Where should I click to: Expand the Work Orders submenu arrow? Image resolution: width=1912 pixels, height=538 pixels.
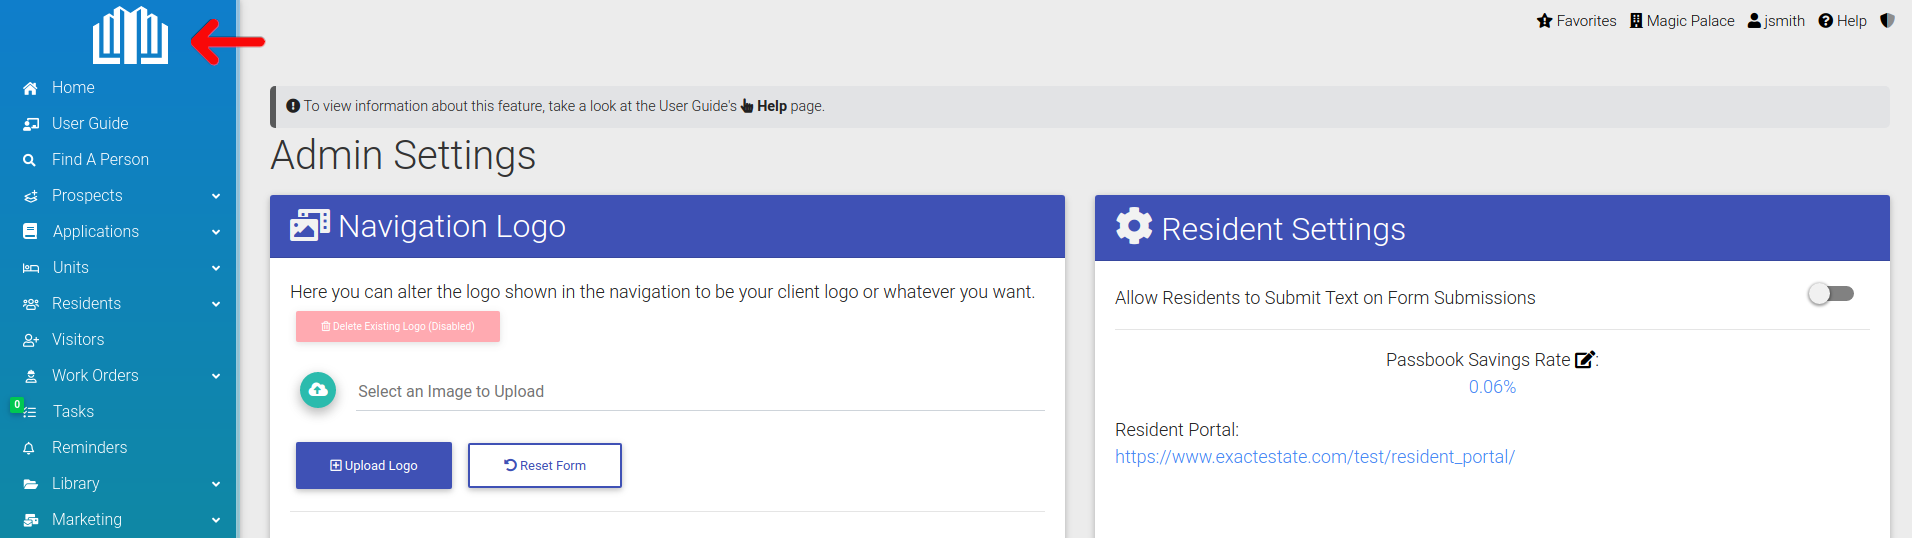(216, 376)
